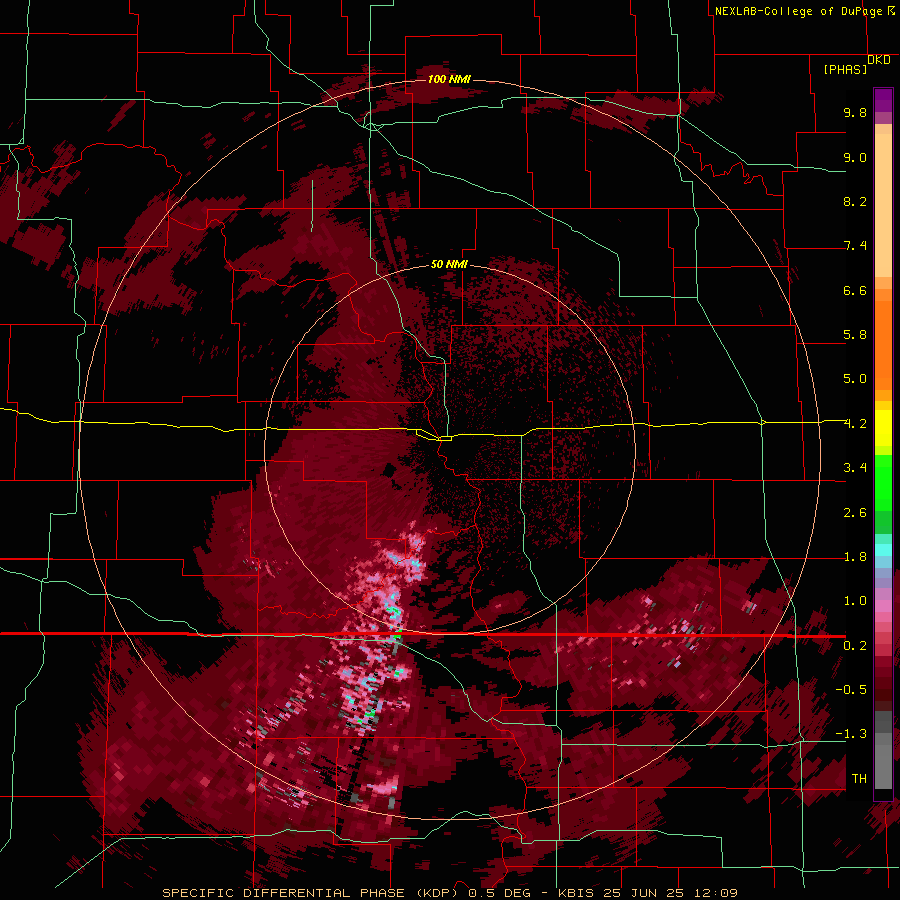Image resolution: width=900 pixels, height=900 pixels.
Task: Click the 3.4 legend value
Action: coord(855,468)
